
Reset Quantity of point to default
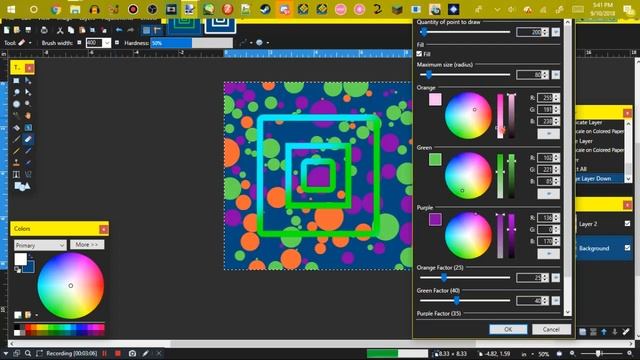pos(556,32)
